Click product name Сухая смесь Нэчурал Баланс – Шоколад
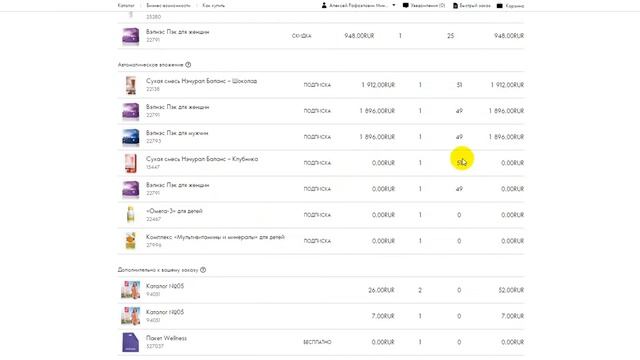The width and height of the screenshot is (640, 360). (x=202, y=81)
